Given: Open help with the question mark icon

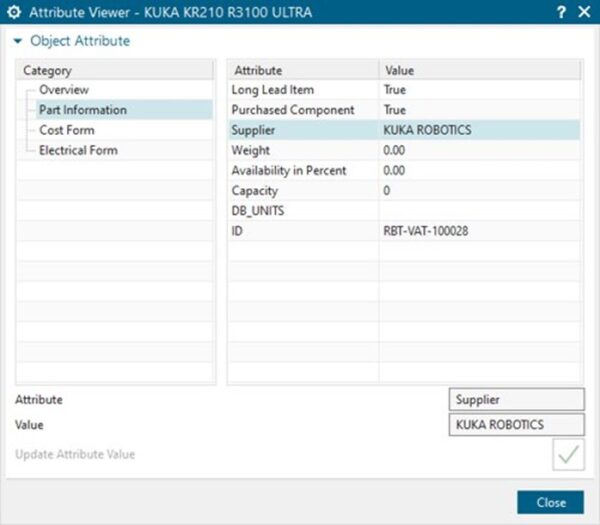Looking at the screenshot, I should coord(561,12).
